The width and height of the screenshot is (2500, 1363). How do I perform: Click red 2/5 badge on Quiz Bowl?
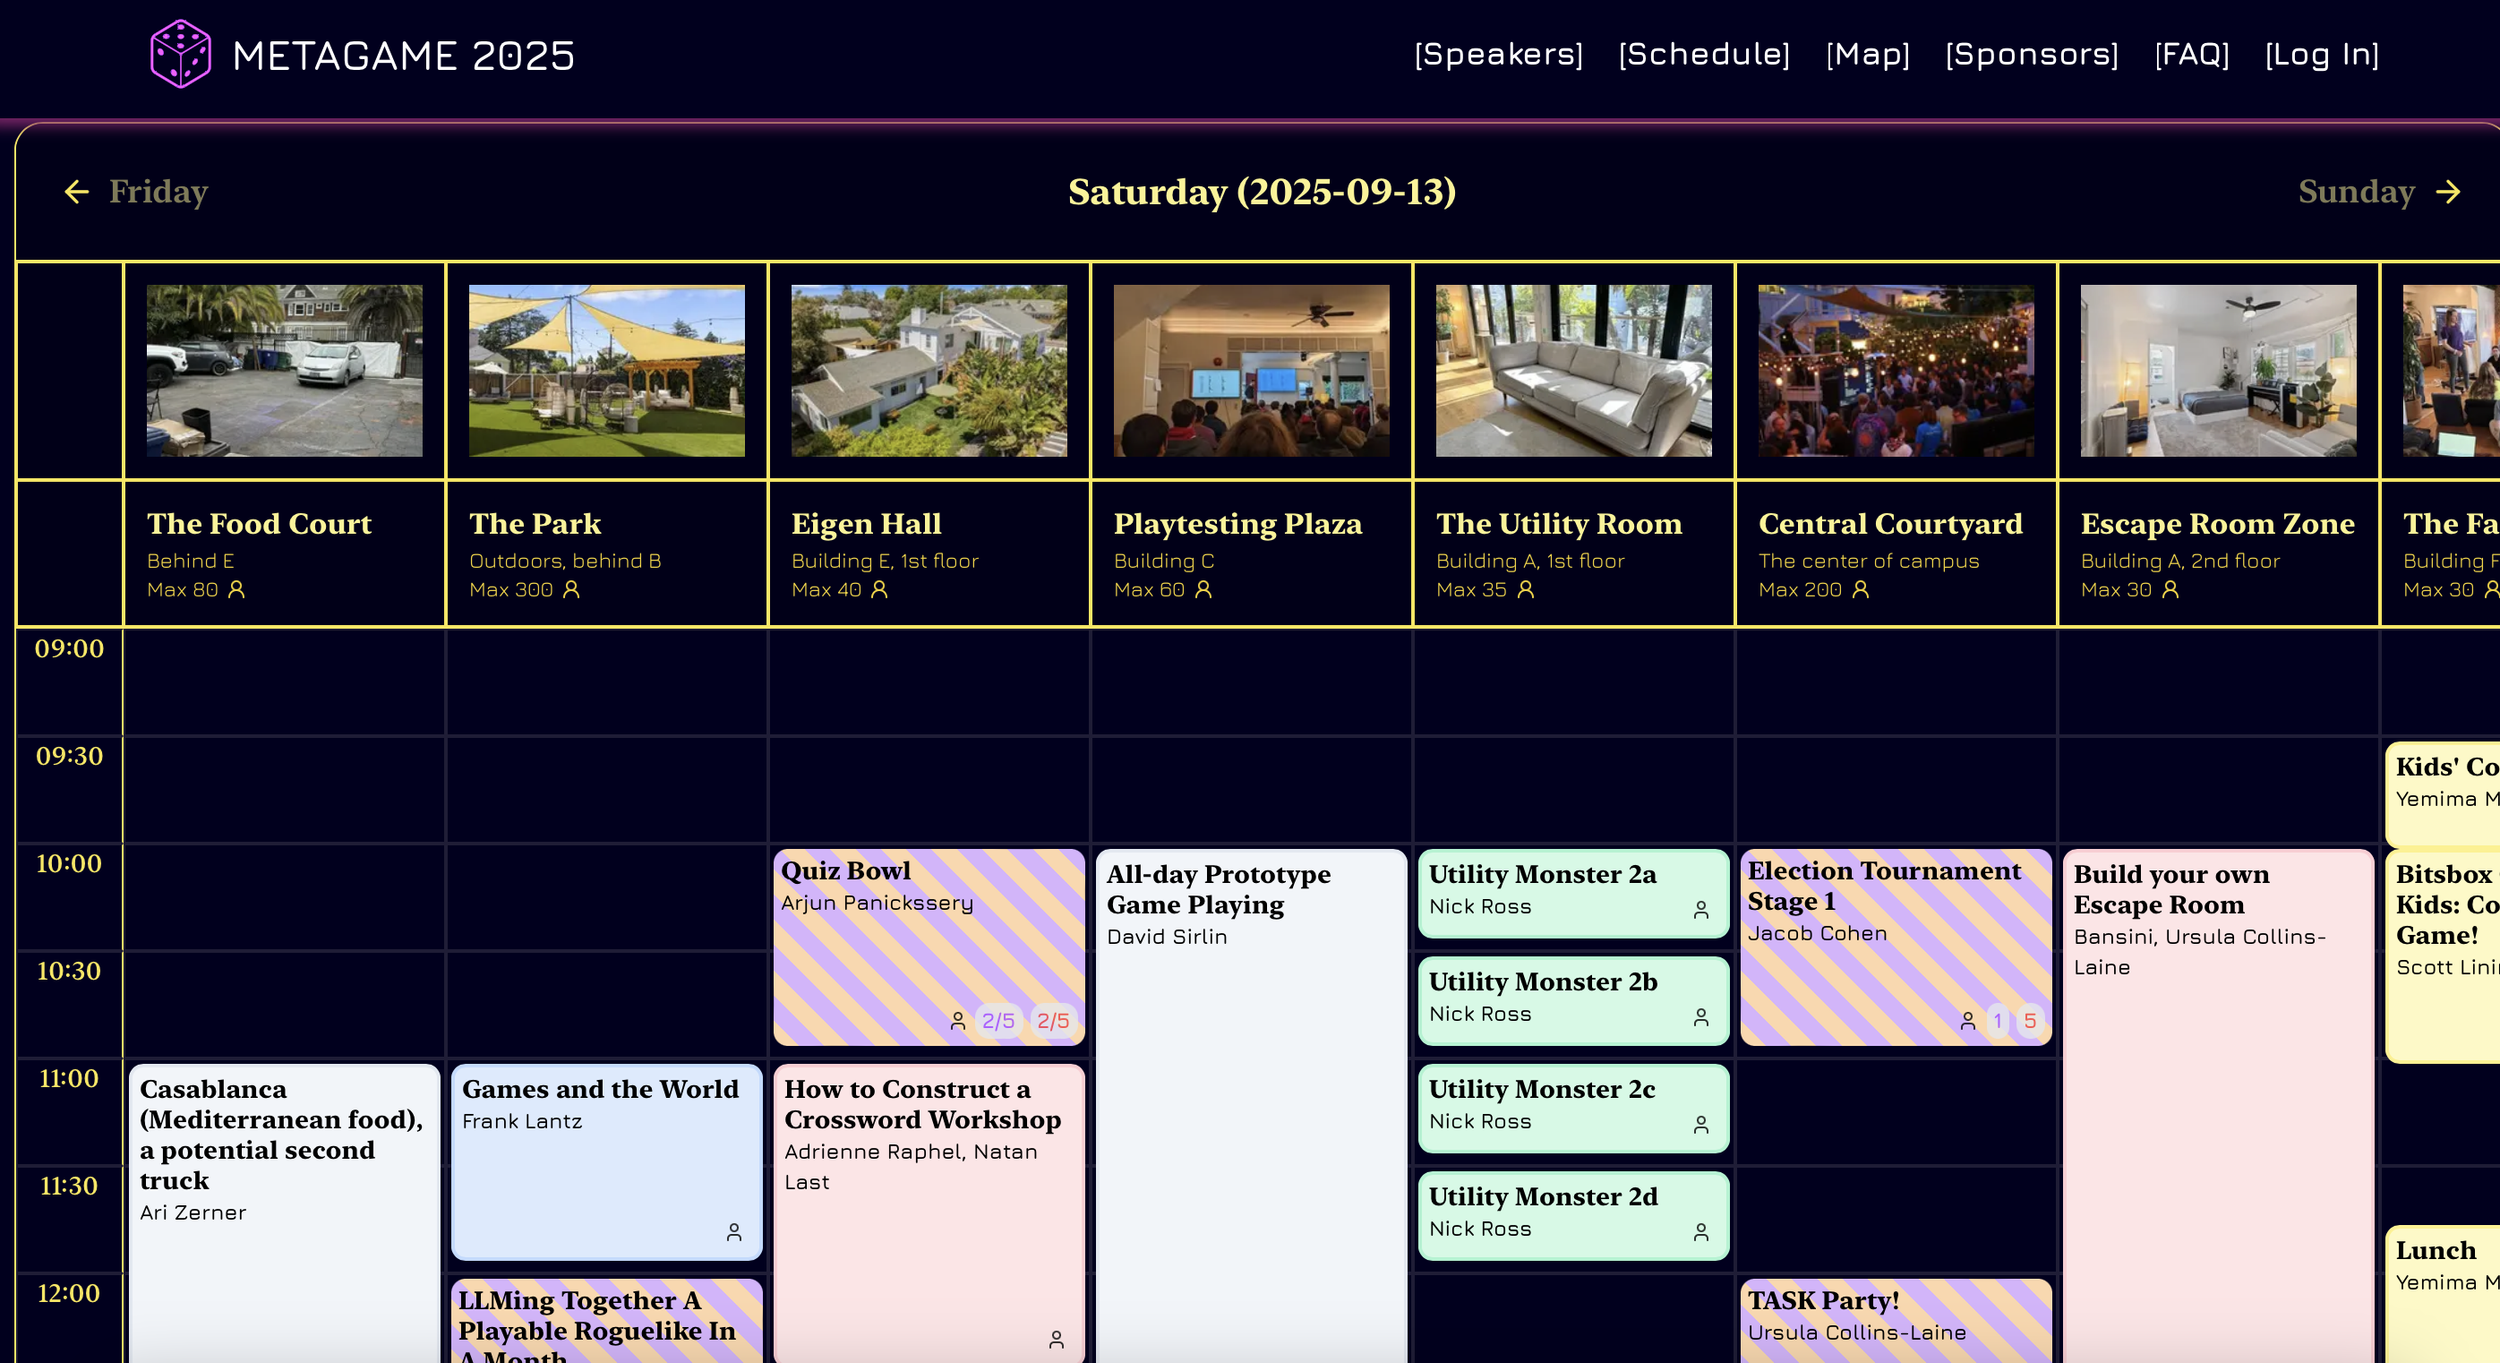[x=1053, y=1021]
